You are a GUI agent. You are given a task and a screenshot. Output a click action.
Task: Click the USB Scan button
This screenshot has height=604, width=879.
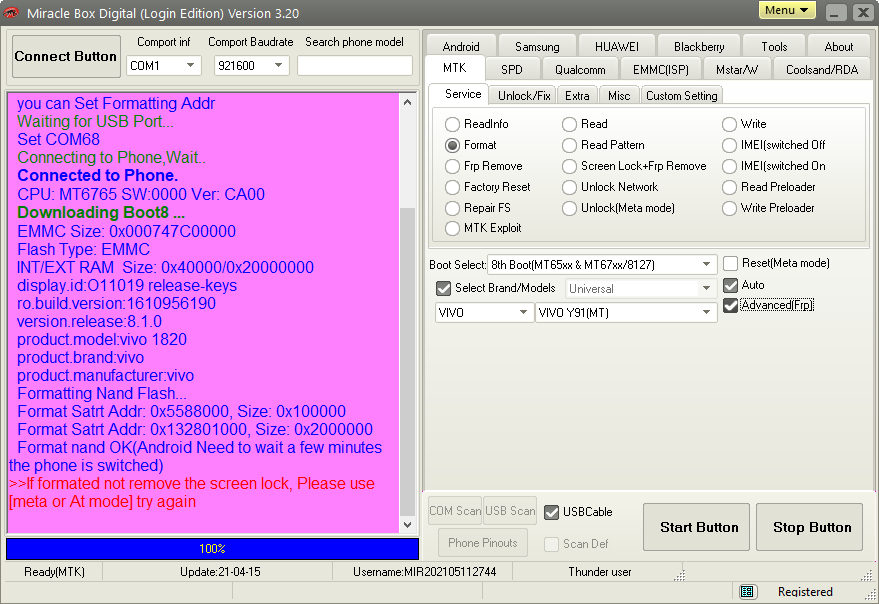(510, 511)
